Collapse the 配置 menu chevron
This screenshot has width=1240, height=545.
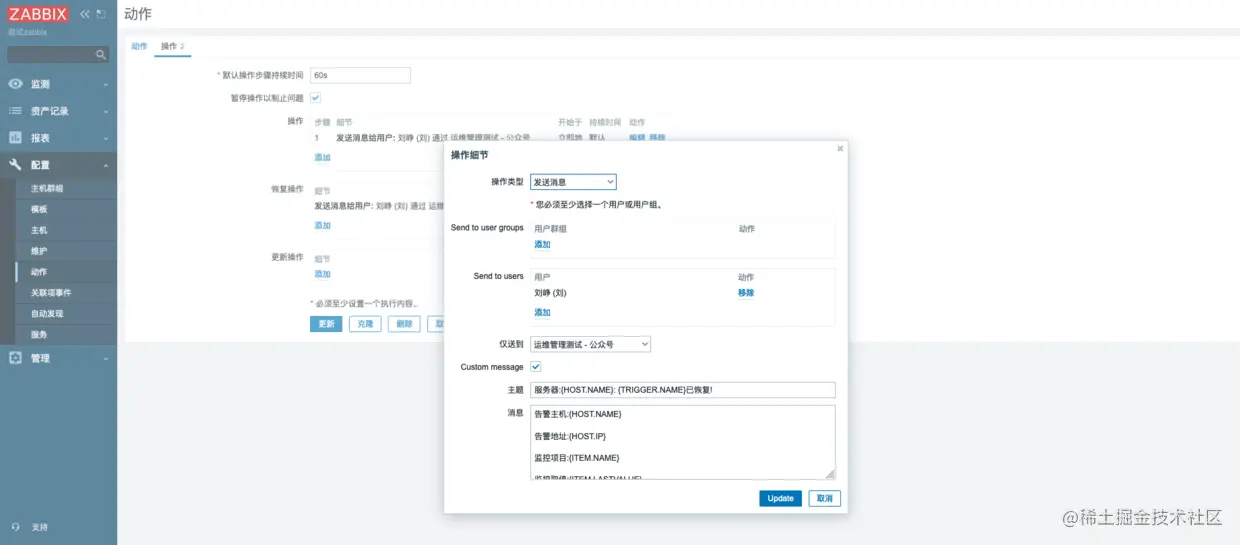coord(106,165)
